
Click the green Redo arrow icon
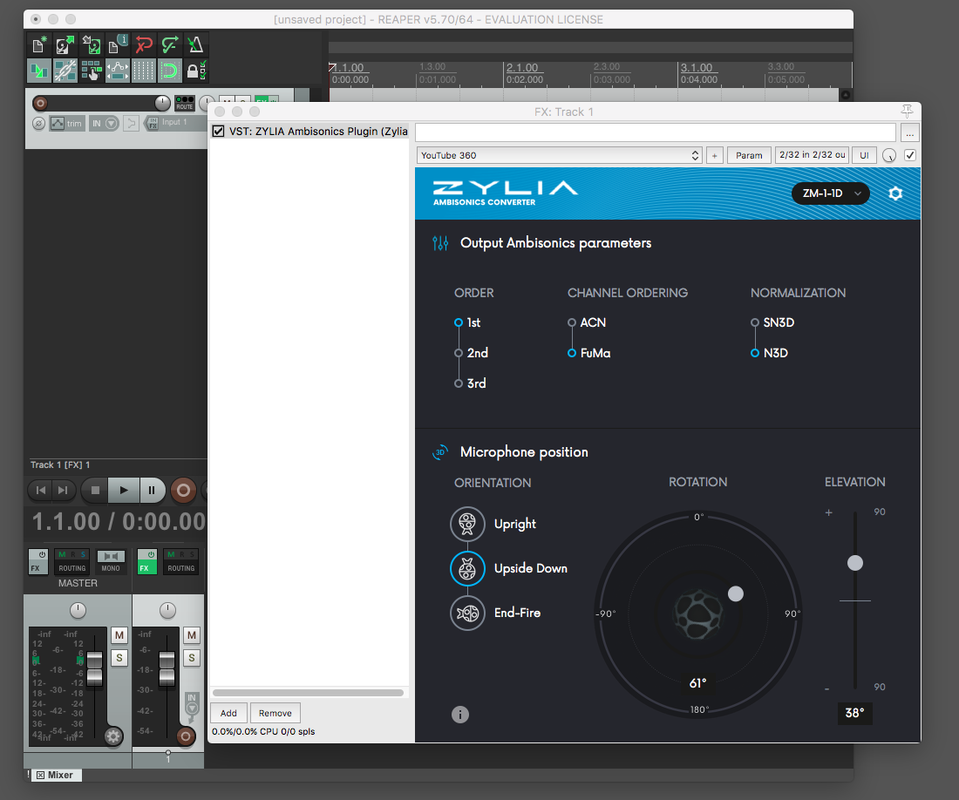169,45
